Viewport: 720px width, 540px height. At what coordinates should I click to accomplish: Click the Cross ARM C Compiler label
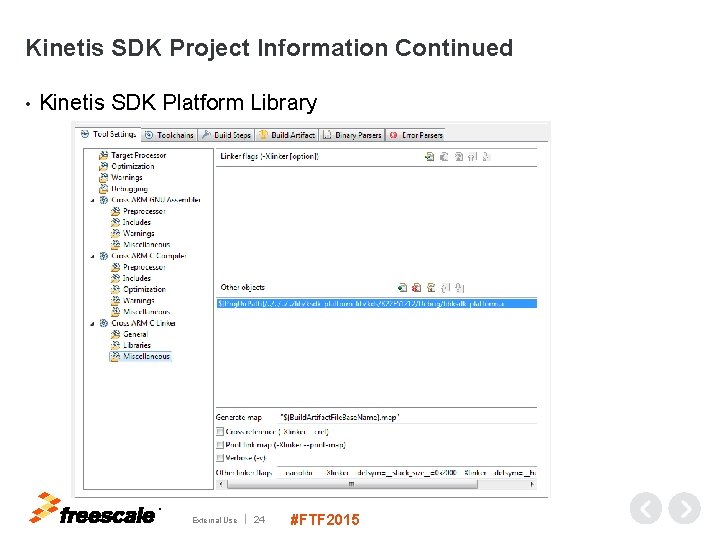149,256
